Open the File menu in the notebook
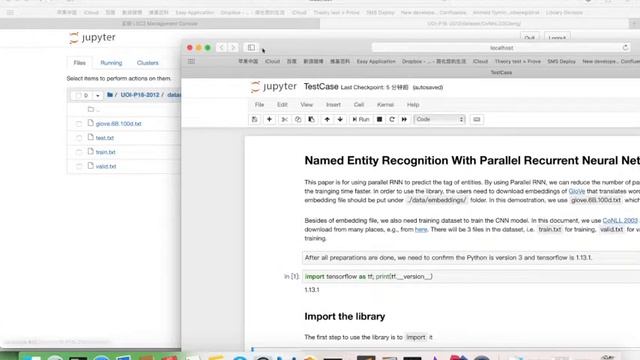 pyautogui.click(x=259, y=105)
